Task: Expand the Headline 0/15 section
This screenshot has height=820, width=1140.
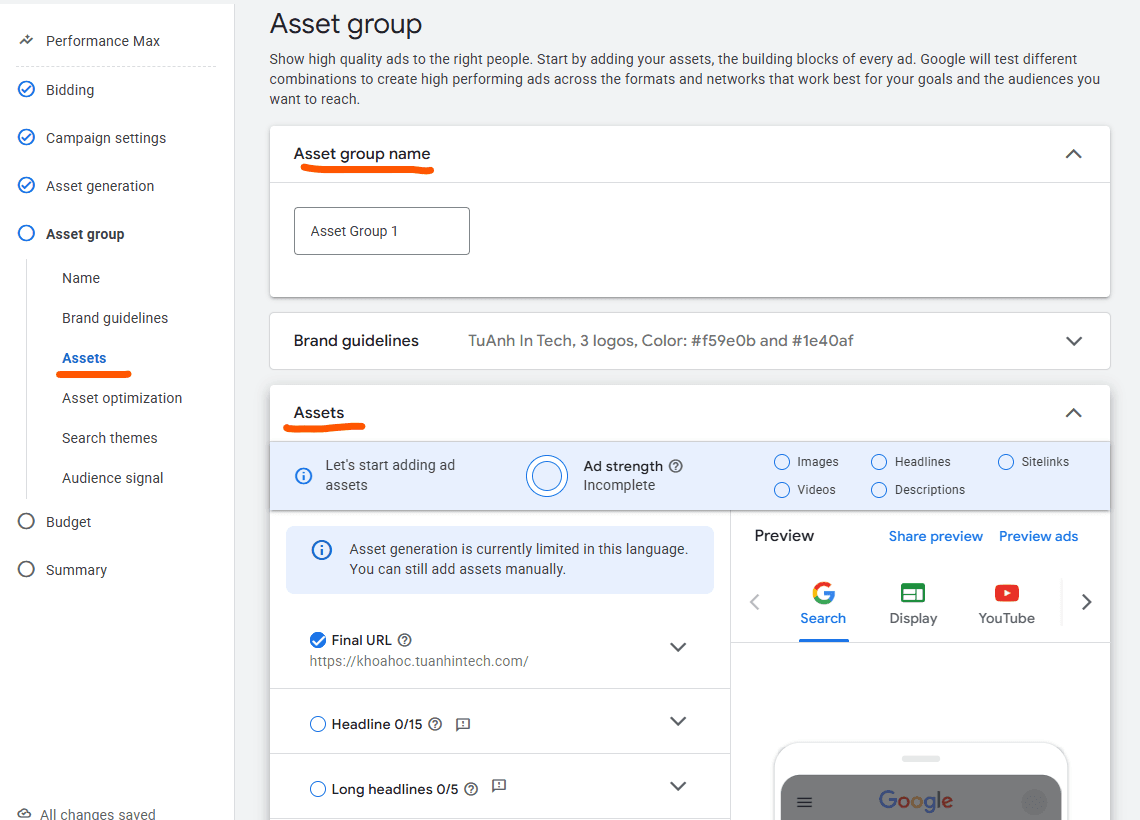Action: click(678, 721)
